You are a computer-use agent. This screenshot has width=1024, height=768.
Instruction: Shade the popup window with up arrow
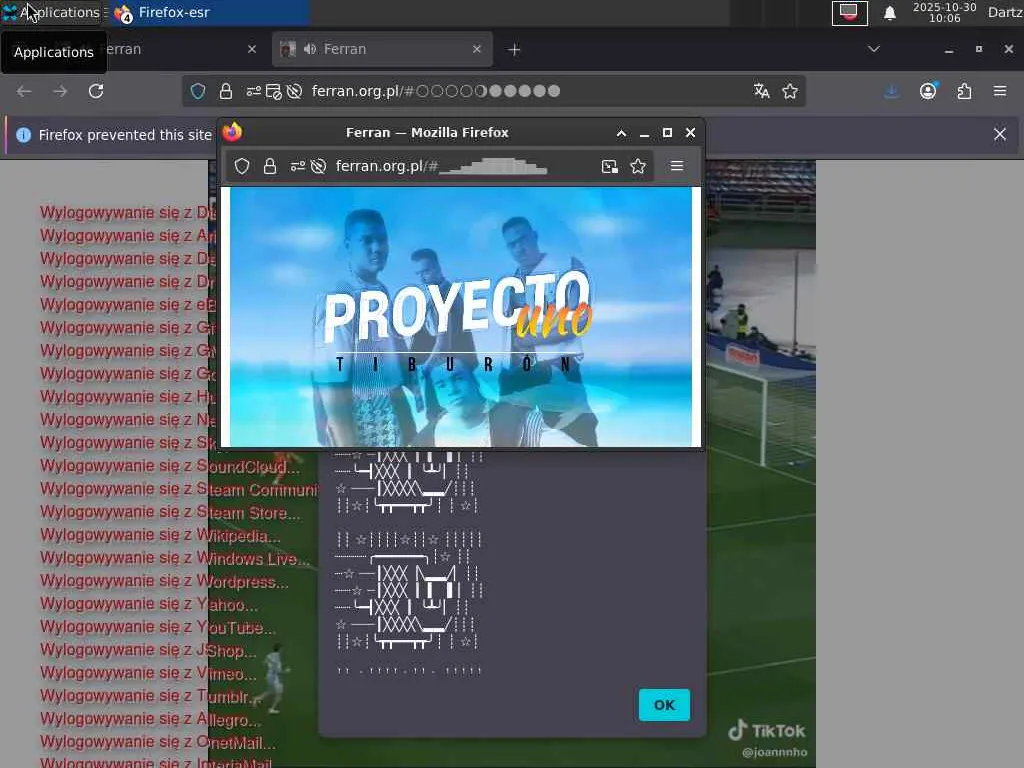pyautogui.click(x=621, y=133)
